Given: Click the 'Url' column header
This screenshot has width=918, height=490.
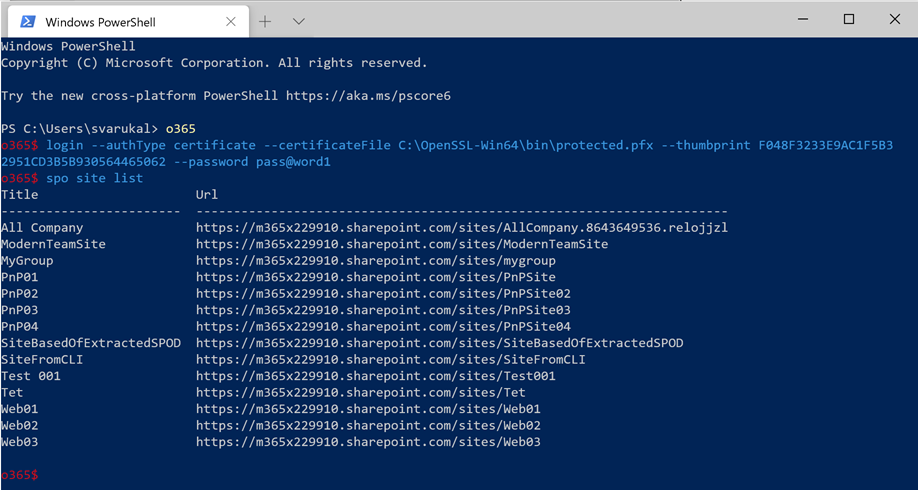Looking at the screenshot, I should (x=207, y=194).
